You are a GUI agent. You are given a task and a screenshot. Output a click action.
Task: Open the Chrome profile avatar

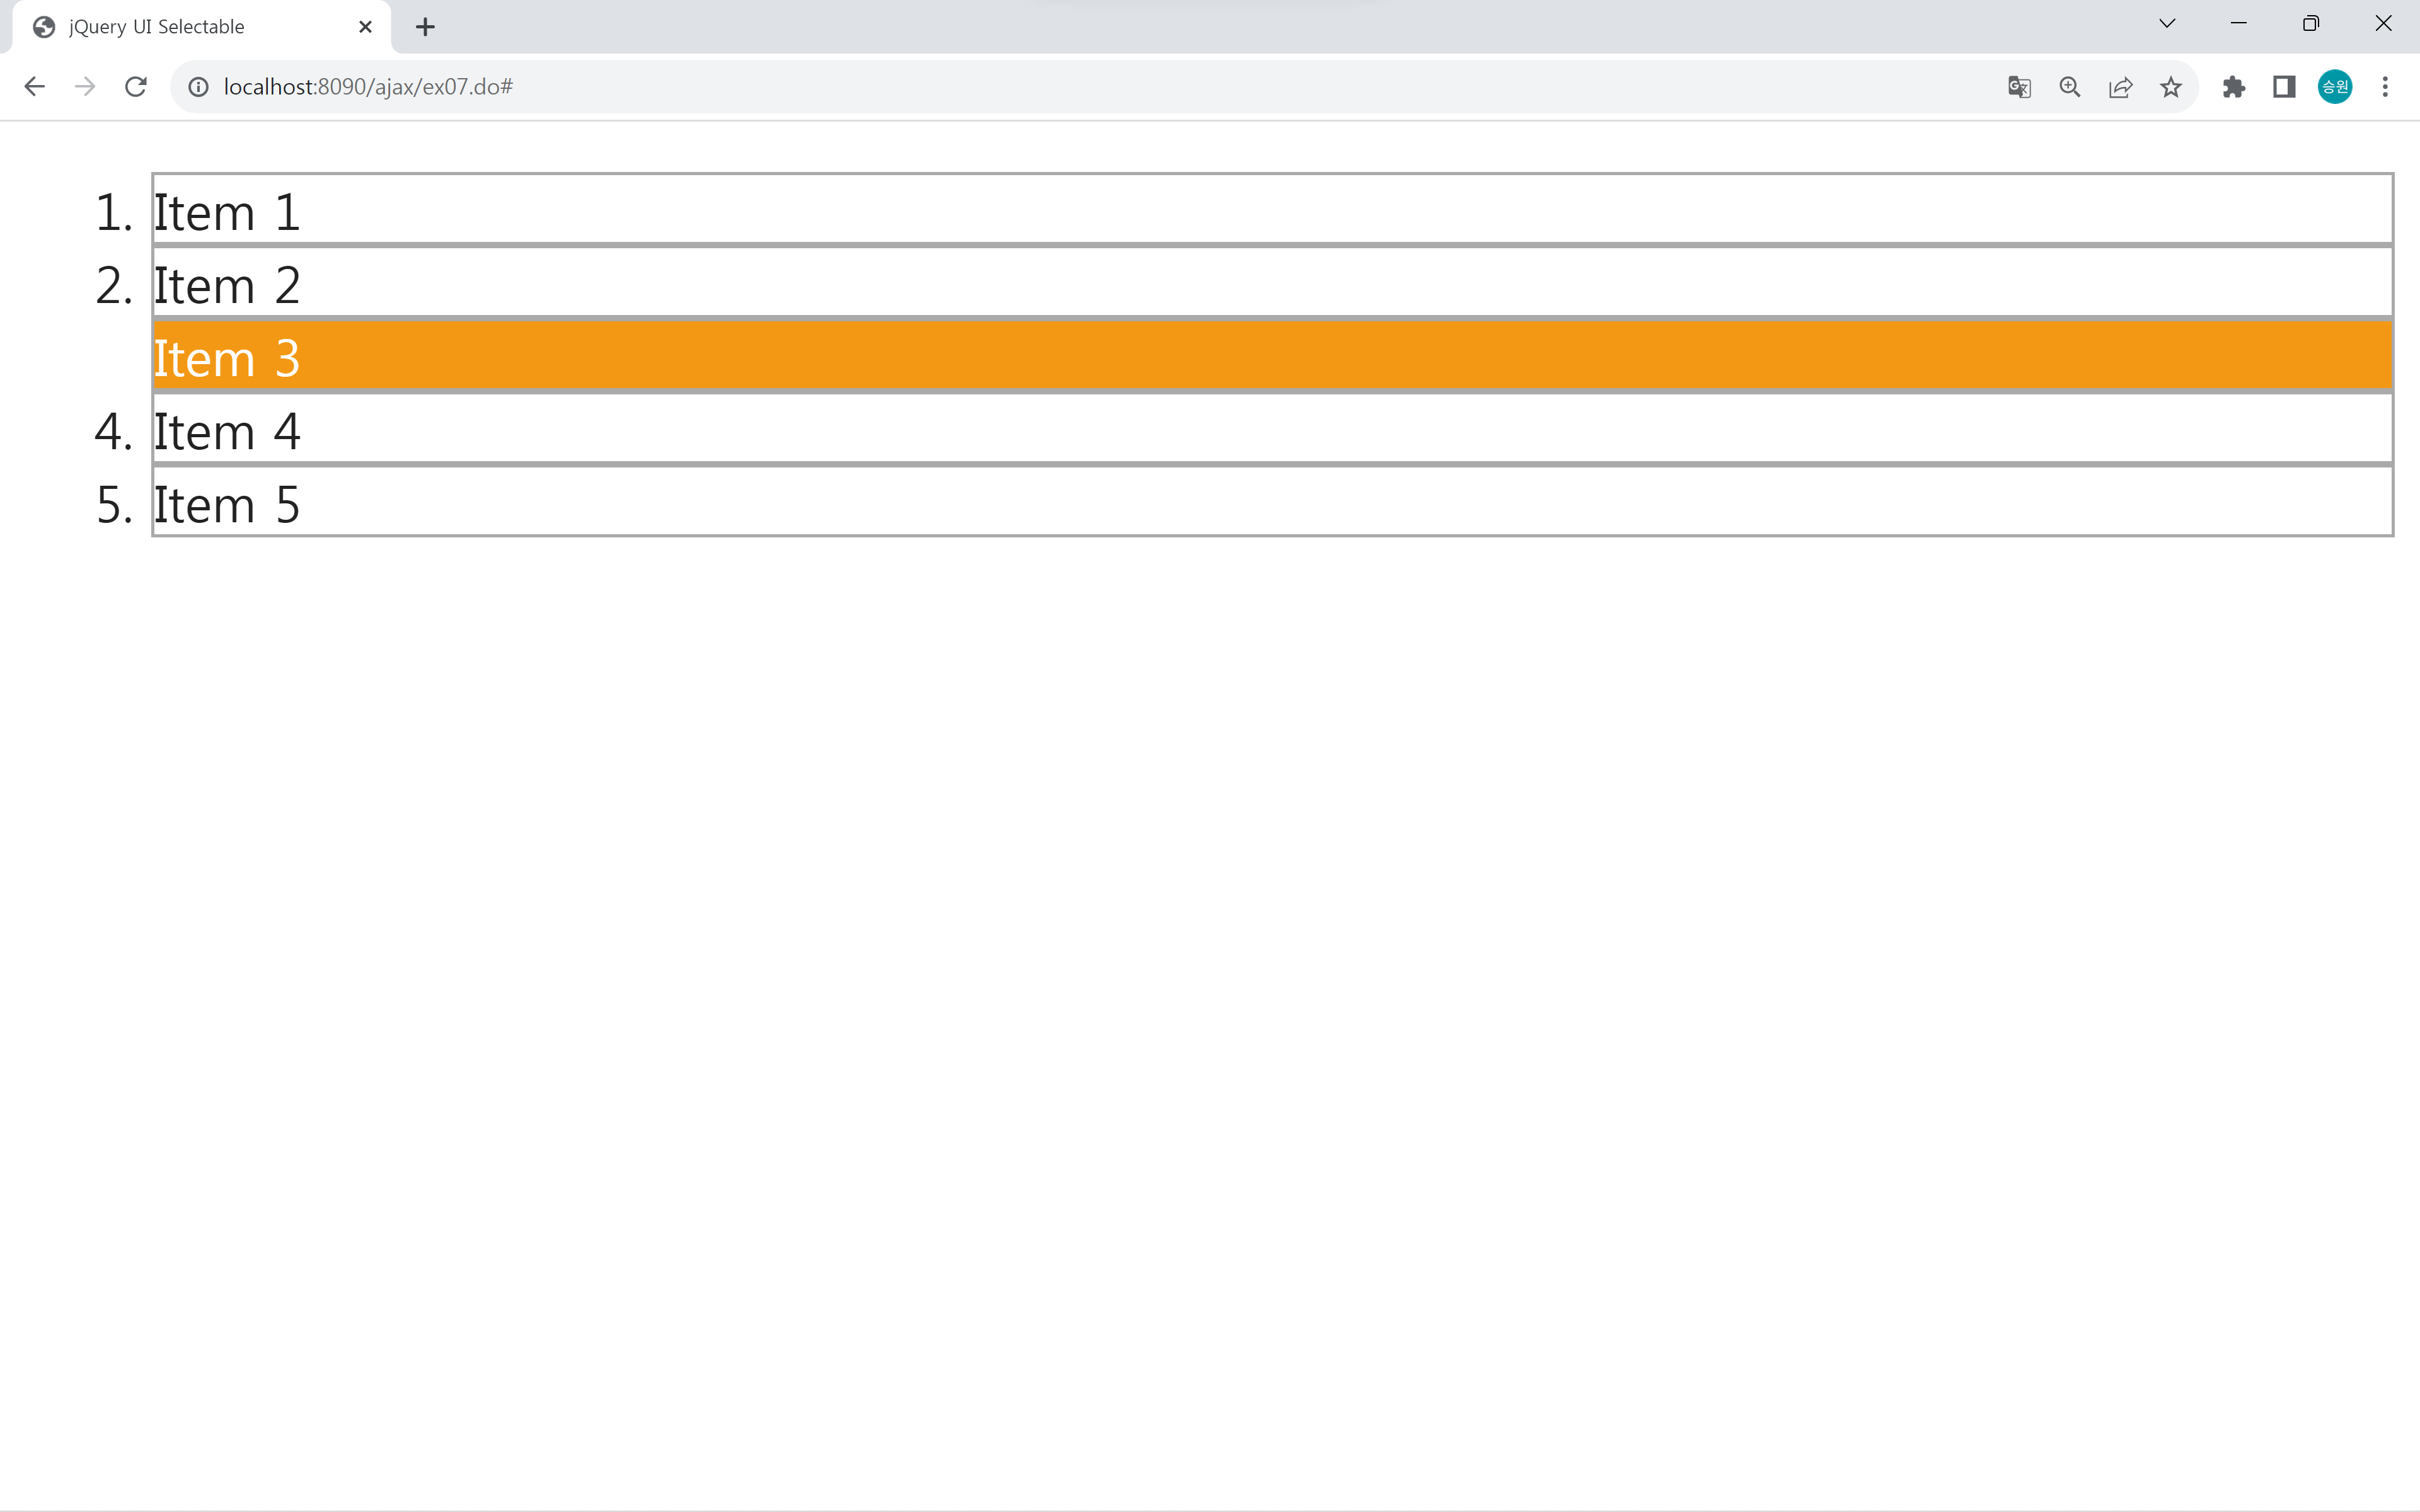(x=2334, y=87)
